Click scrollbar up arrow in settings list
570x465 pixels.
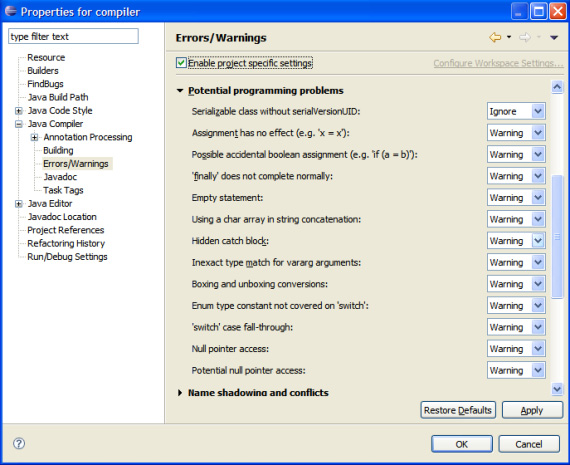coord(557,87)
